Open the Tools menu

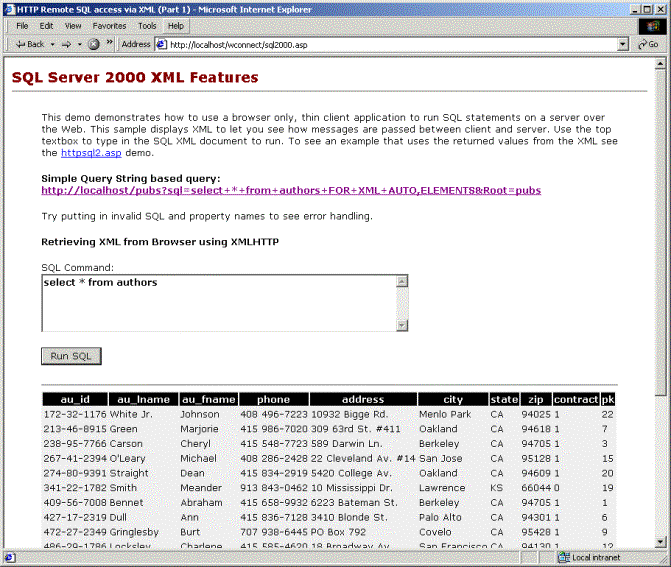click(147, 26)
